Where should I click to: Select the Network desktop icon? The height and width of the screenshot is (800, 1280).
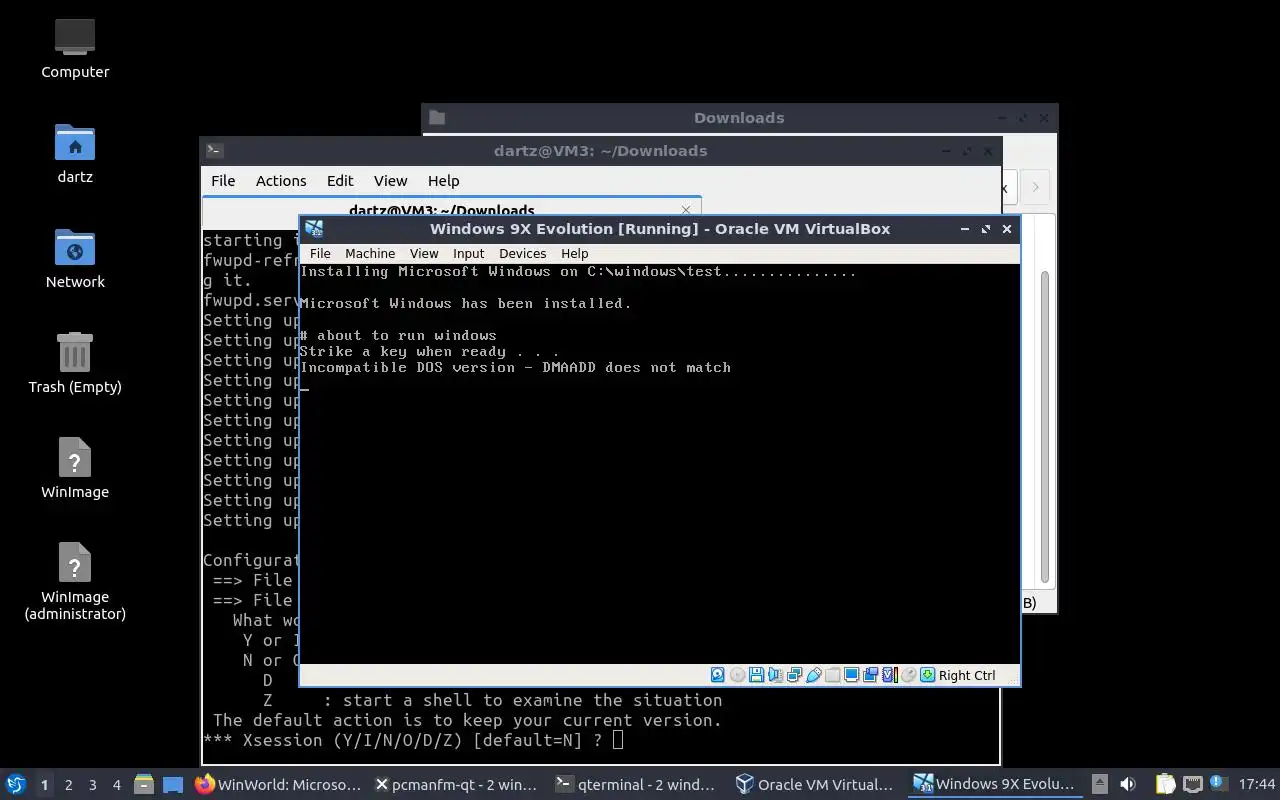[x=75, y=258]
